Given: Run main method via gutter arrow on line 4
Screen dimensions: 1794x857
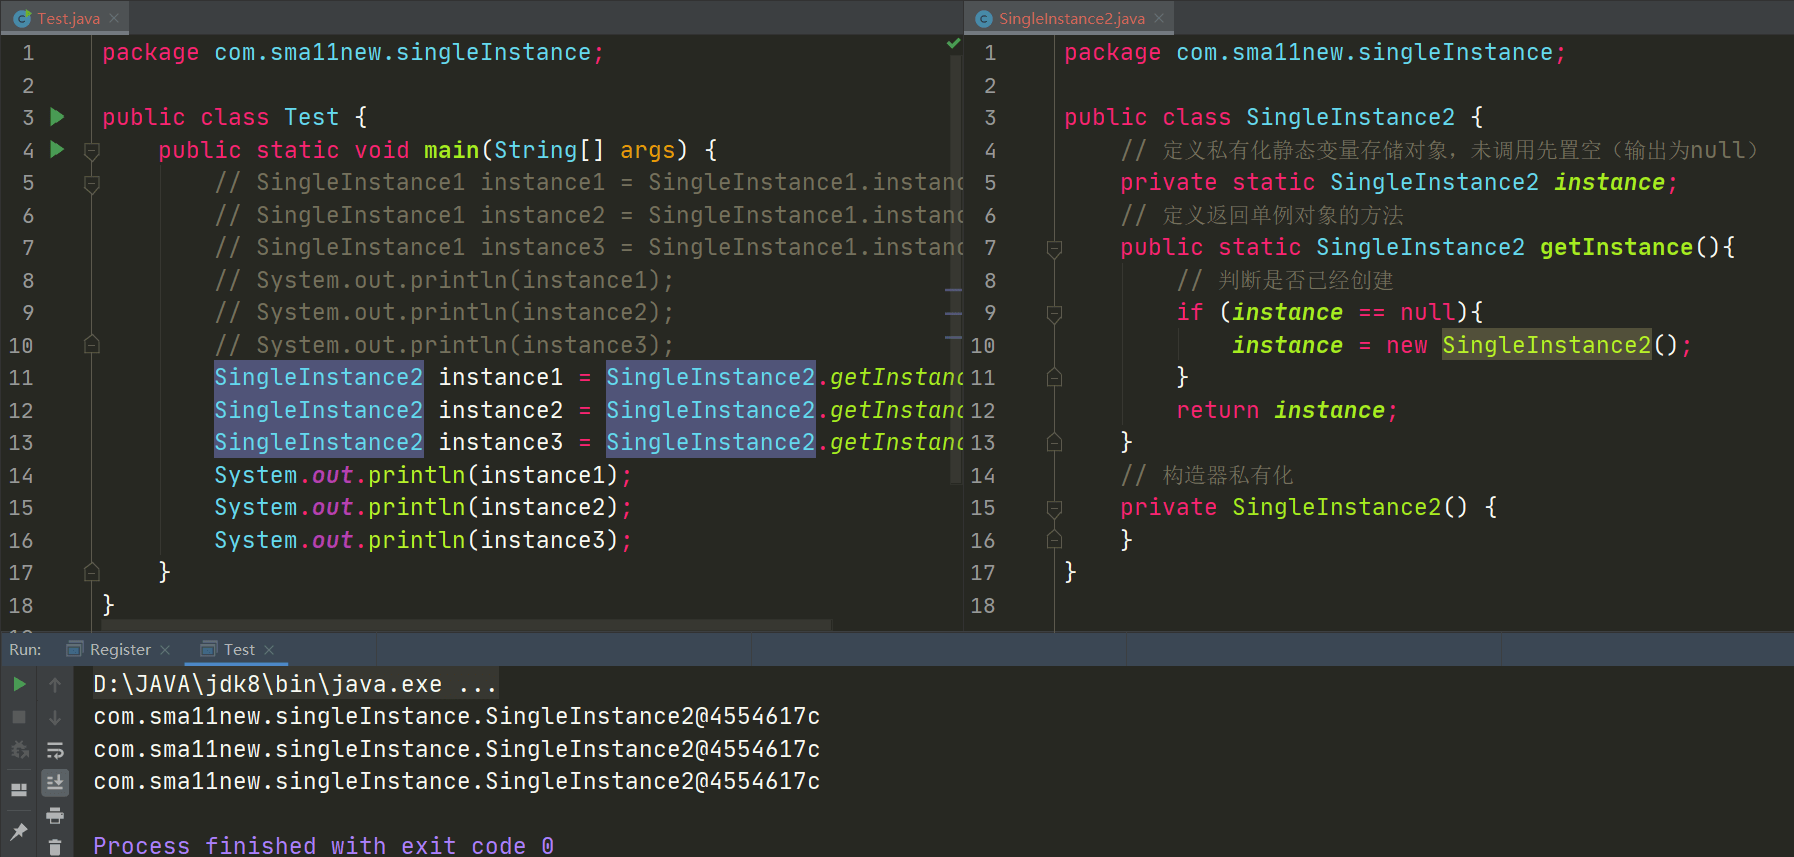Looking at the screenshot, I should point(57,149).
